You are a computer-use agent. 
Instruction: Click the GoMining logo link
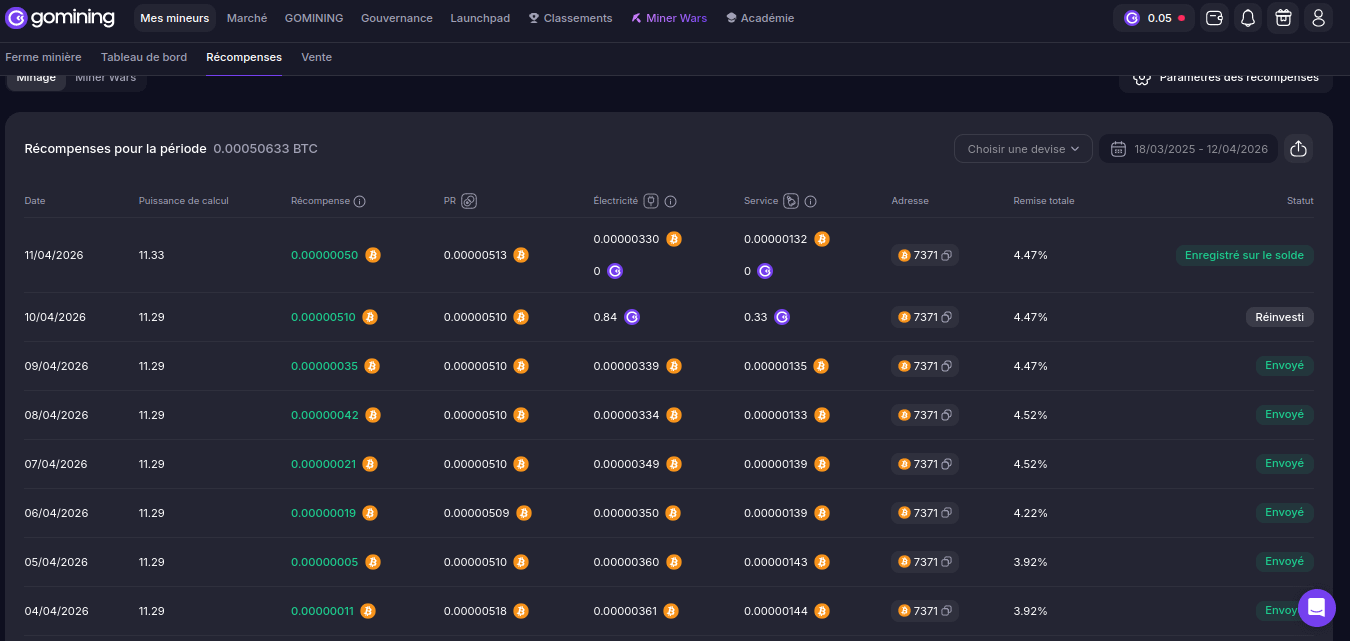(x=59, y=18)
